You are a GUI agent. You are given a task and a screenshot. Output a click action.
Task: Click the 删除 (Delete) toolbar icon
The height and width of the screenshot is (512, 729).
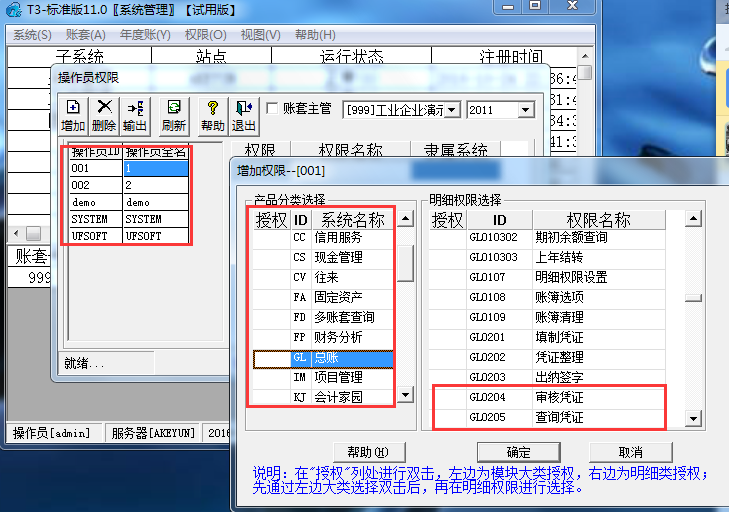tap(103, 116)
